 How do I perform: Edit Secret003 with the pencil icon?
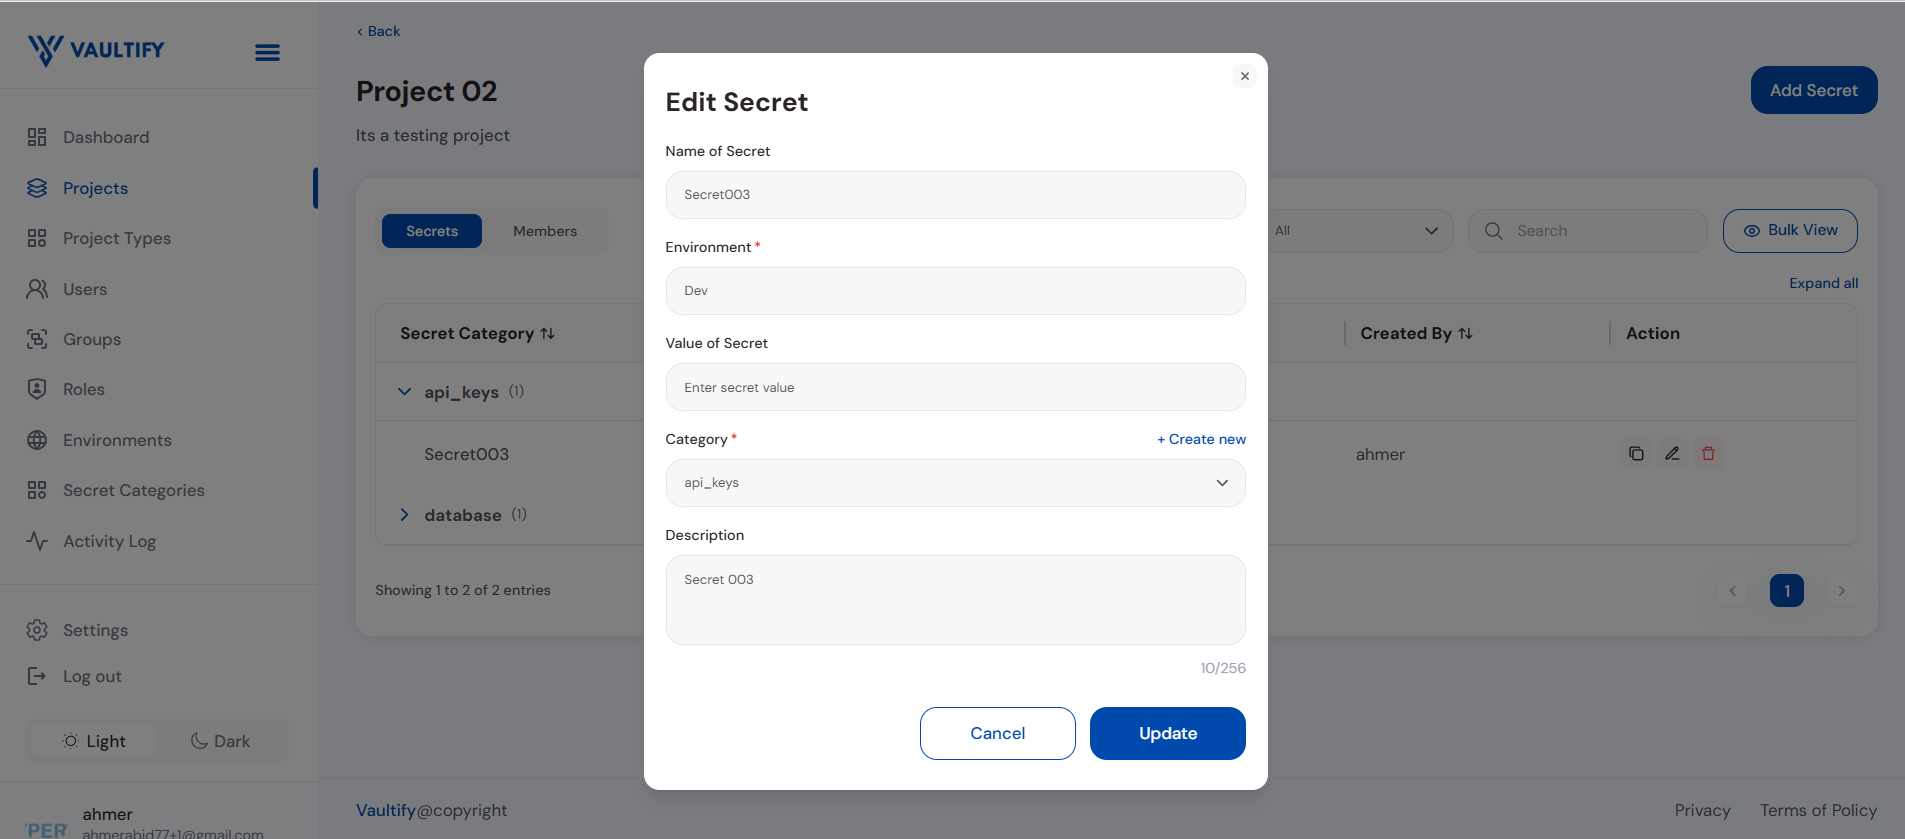(x=1672, y=454)
